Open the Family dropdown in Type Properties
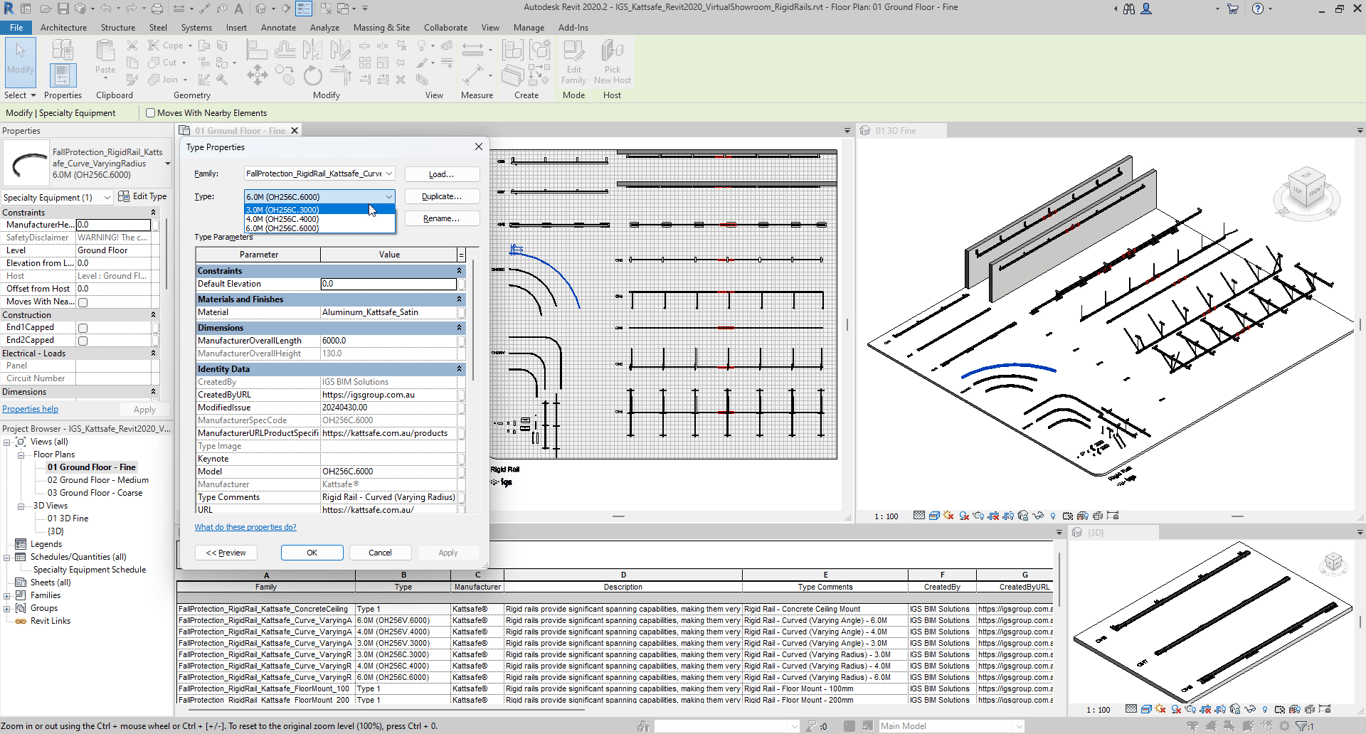Viewport: 1366px width, 734px height. [x=388, y=174]
